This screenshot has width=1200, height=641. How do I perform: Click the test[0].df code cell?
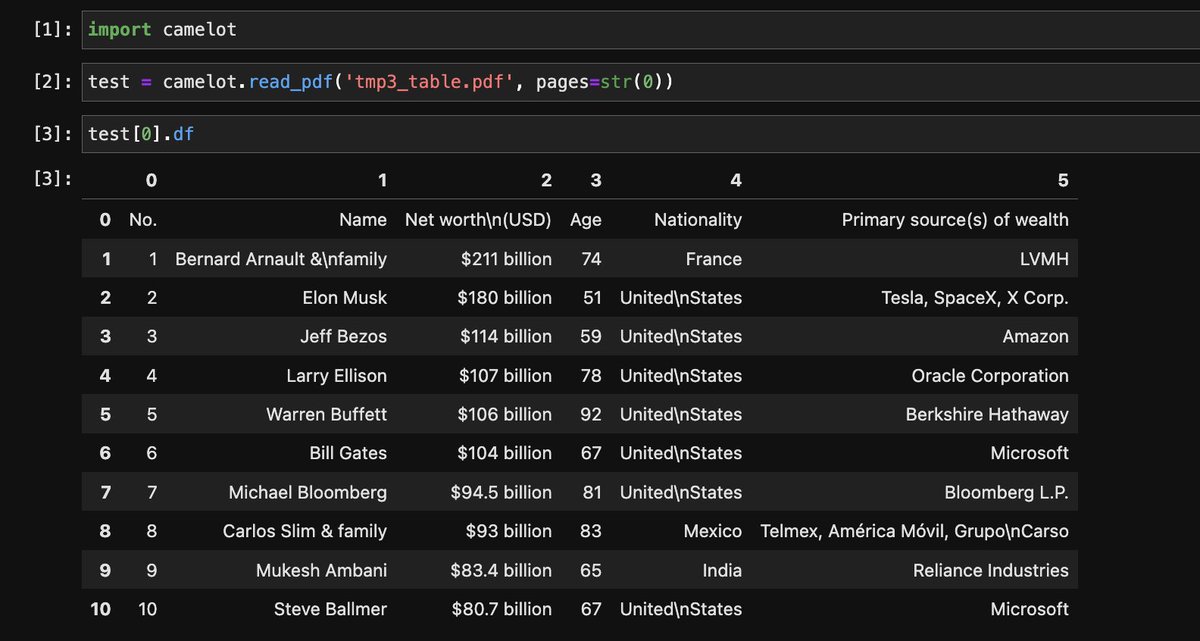[x=640, y=134]
